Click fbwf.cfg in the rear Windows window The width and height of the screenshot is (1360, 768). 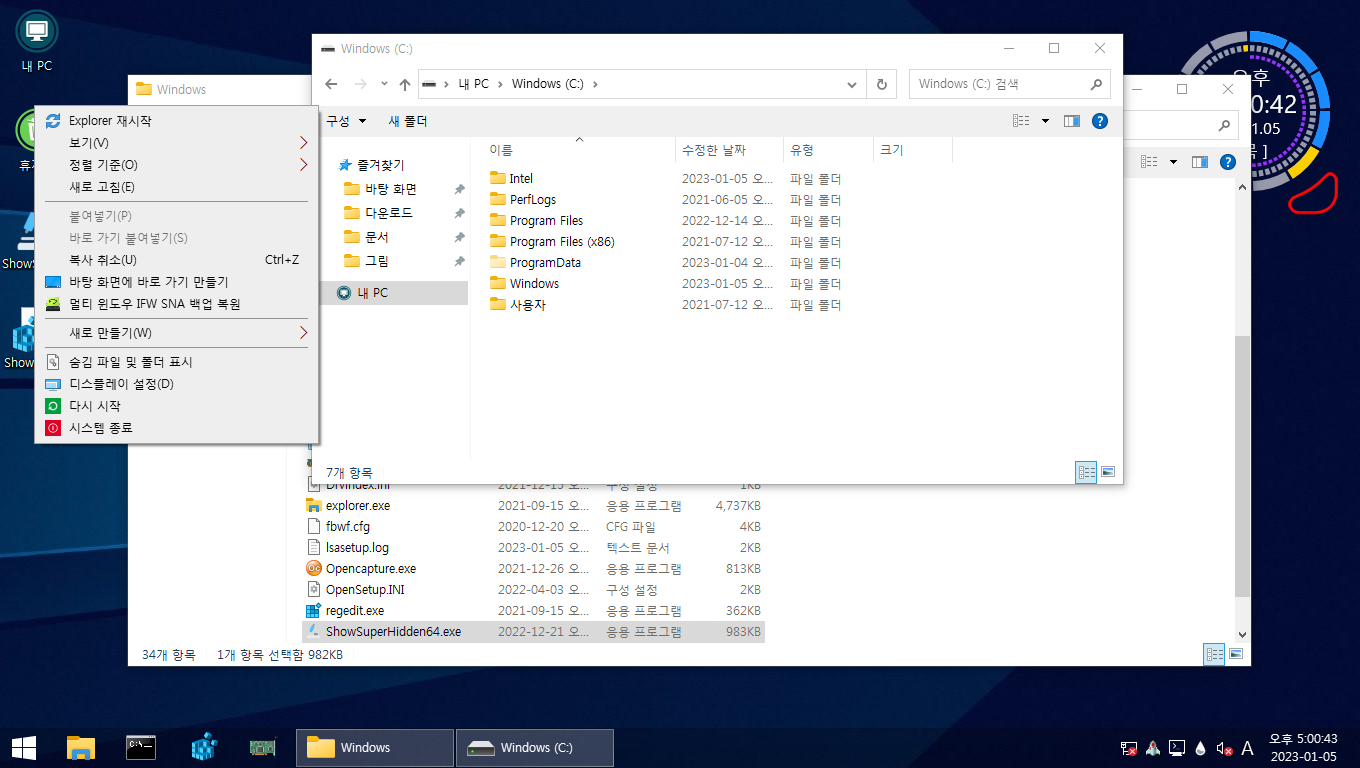click(x=347, y=527)
